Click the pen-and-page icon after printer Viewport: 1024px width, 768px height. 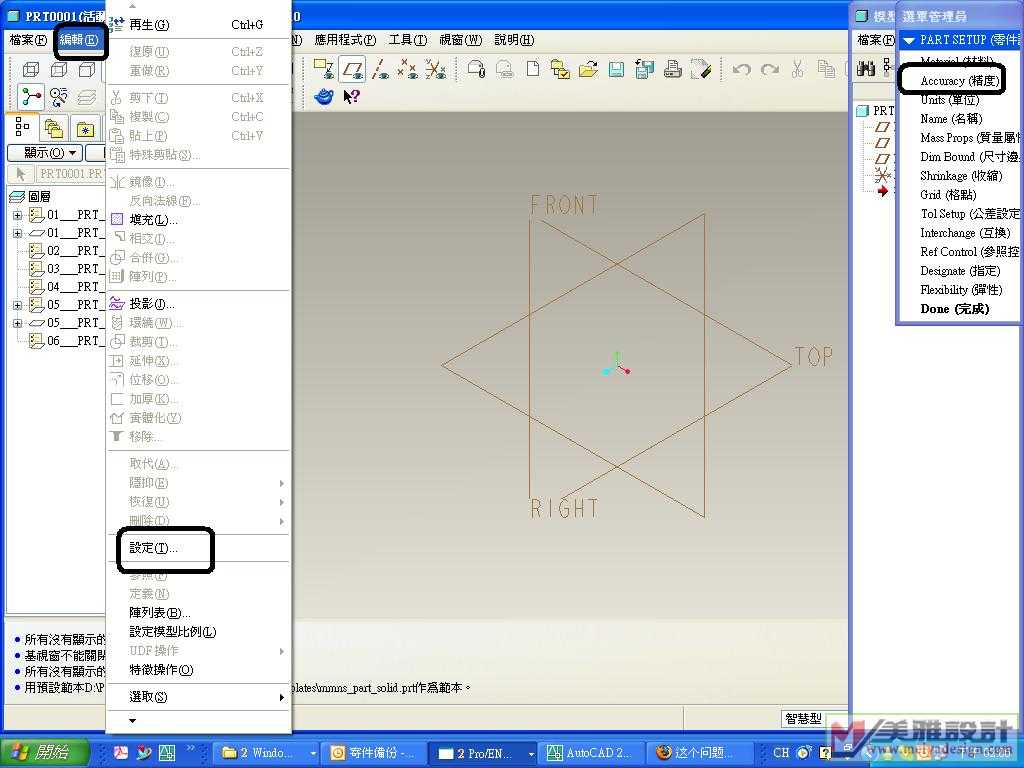tap(700, 69)
